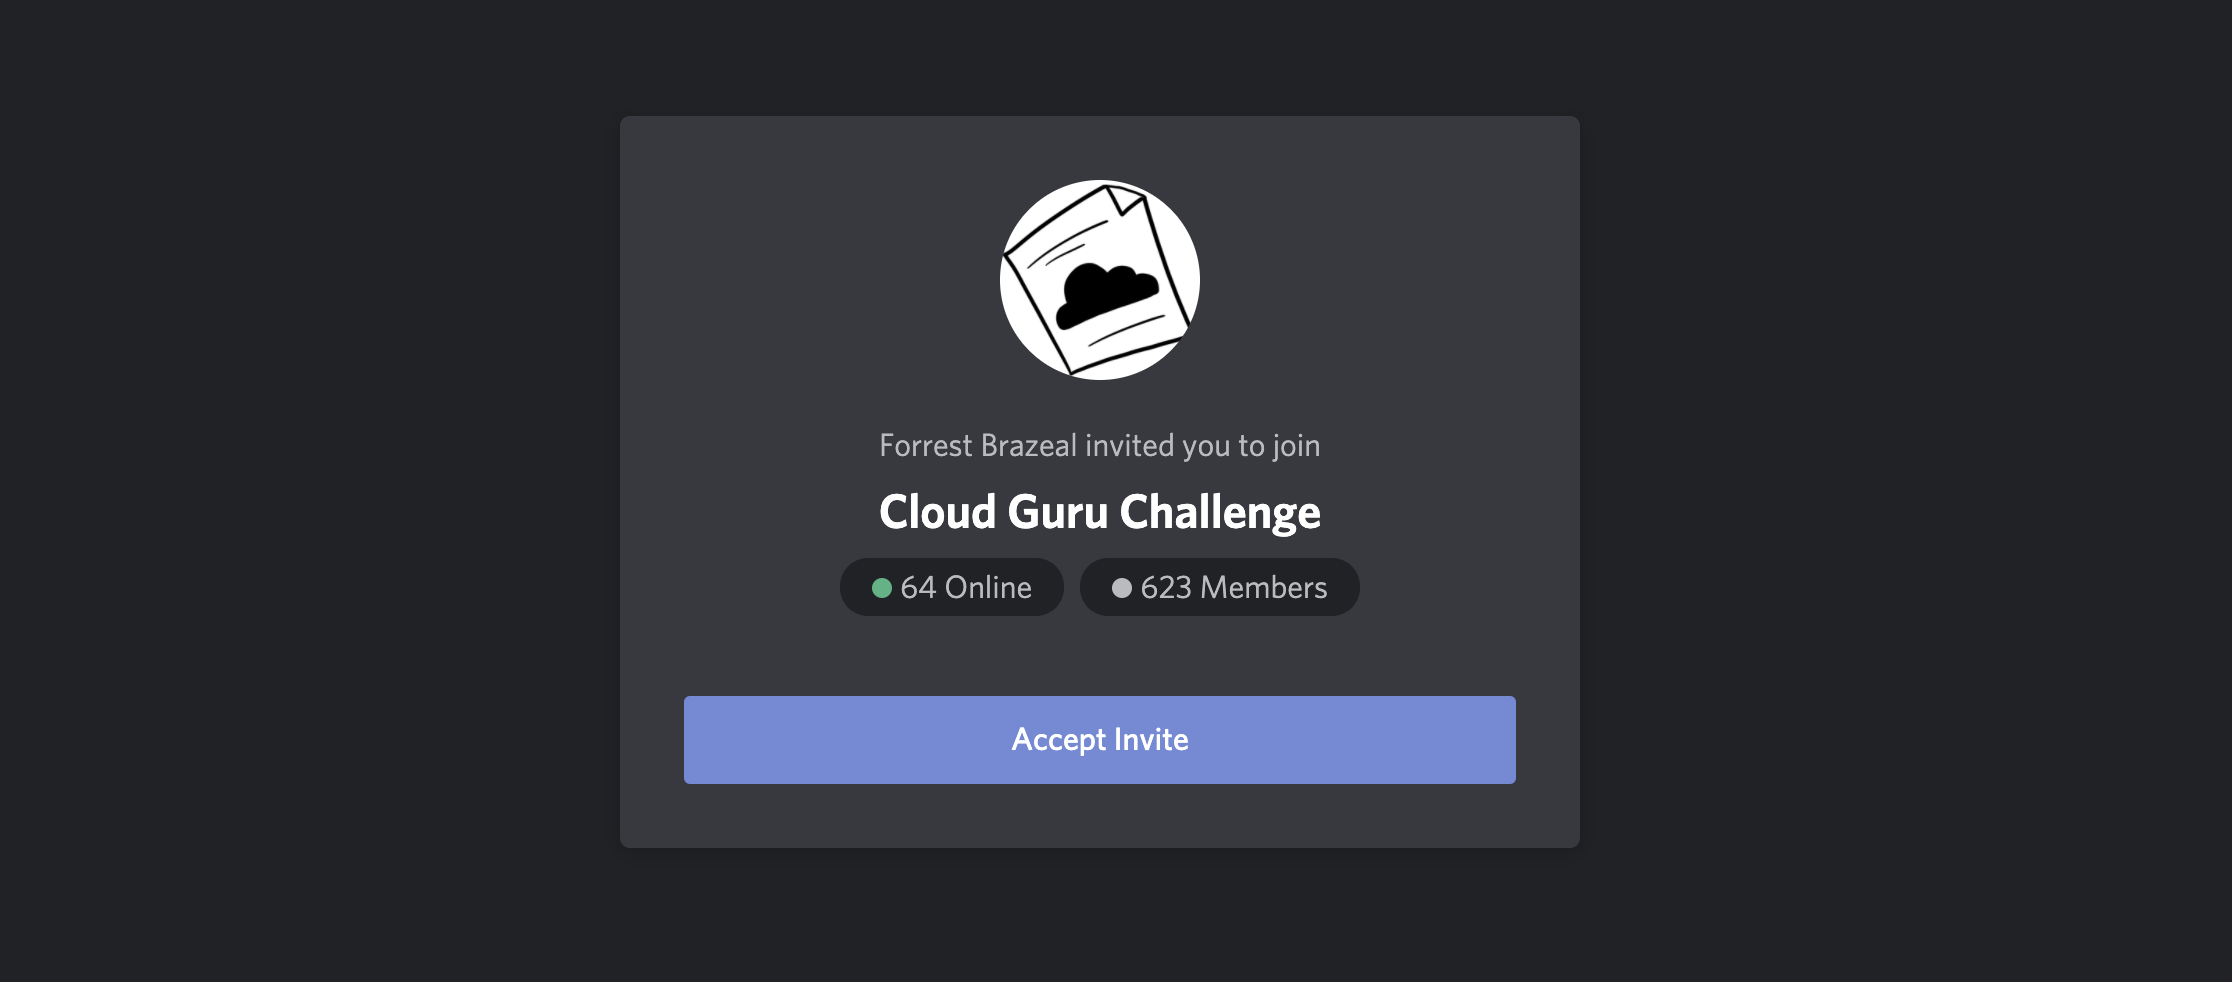Click the word Online in the status pill

(988, 587)
